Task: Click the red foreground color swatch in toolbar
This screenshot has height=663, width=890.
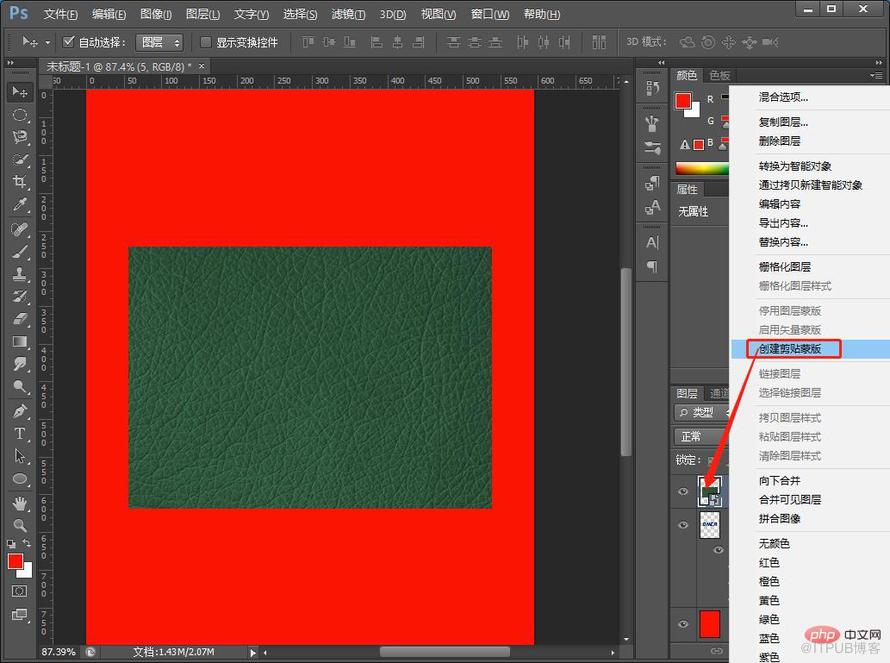Action: pyautogui.click(x=15, y=561)
